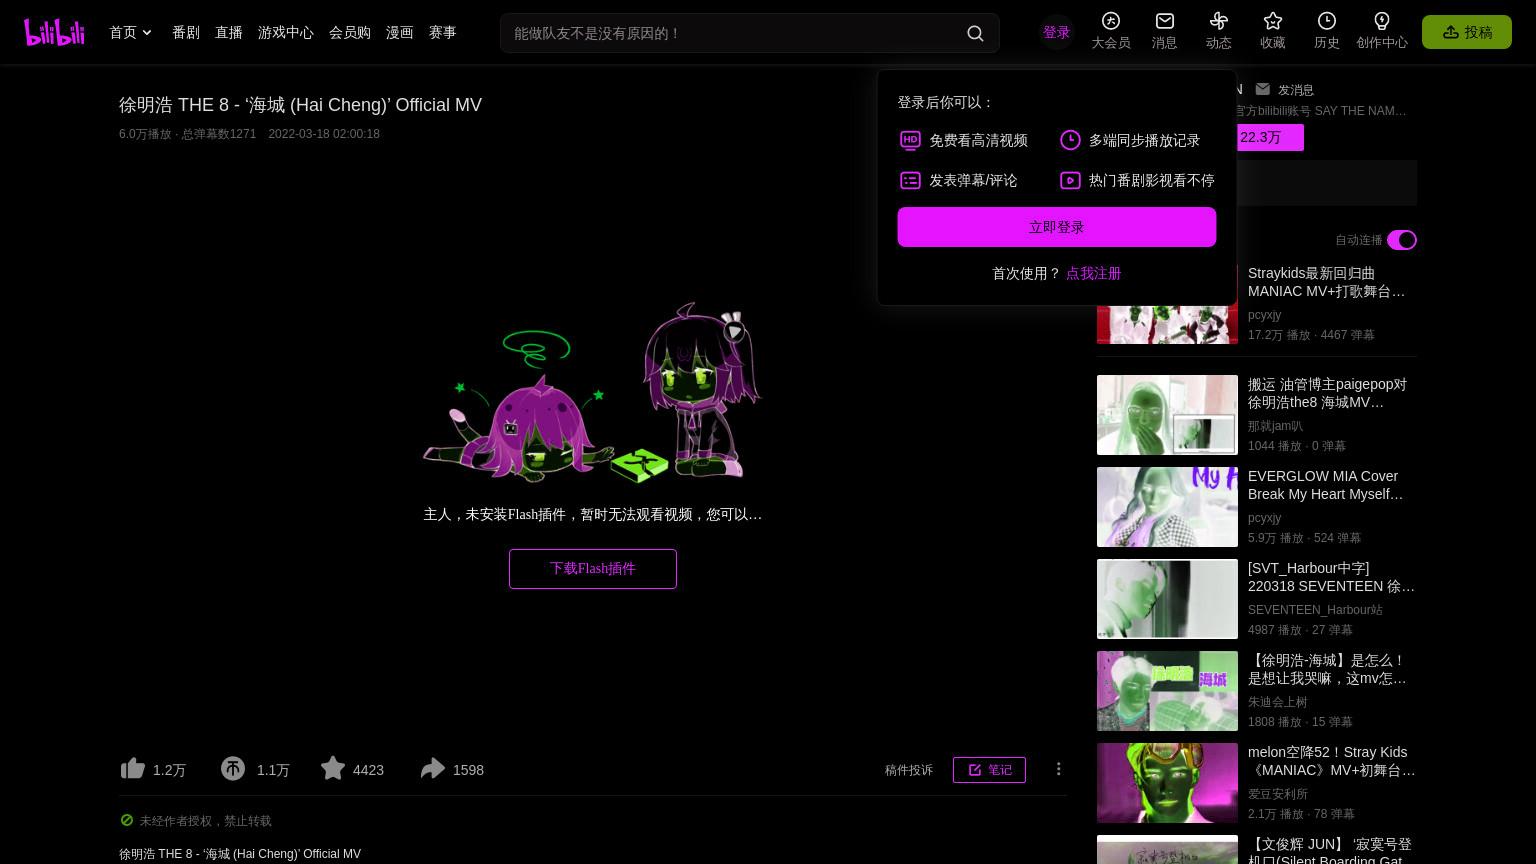Click the 发表弹幕/评论 icon

pos(910,181)
